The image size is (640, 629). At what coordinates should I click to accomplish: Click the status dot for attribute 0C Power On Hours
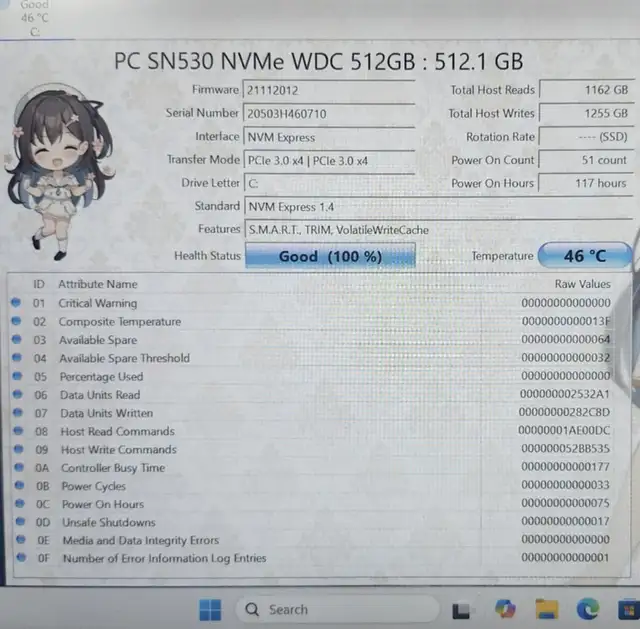pos(20,503)
